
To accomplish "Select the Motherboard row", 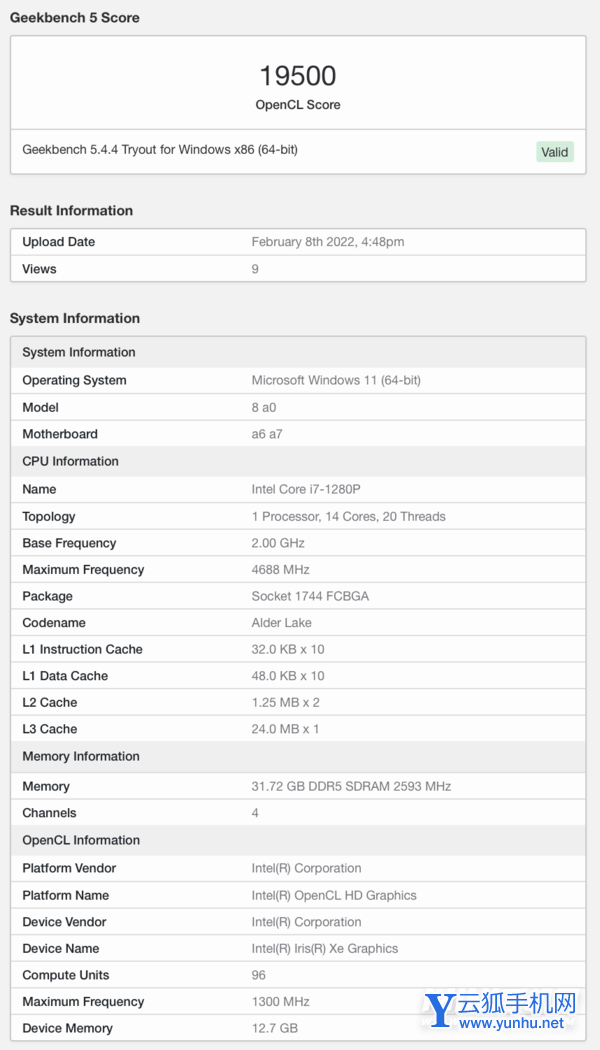I will point(298,434).
